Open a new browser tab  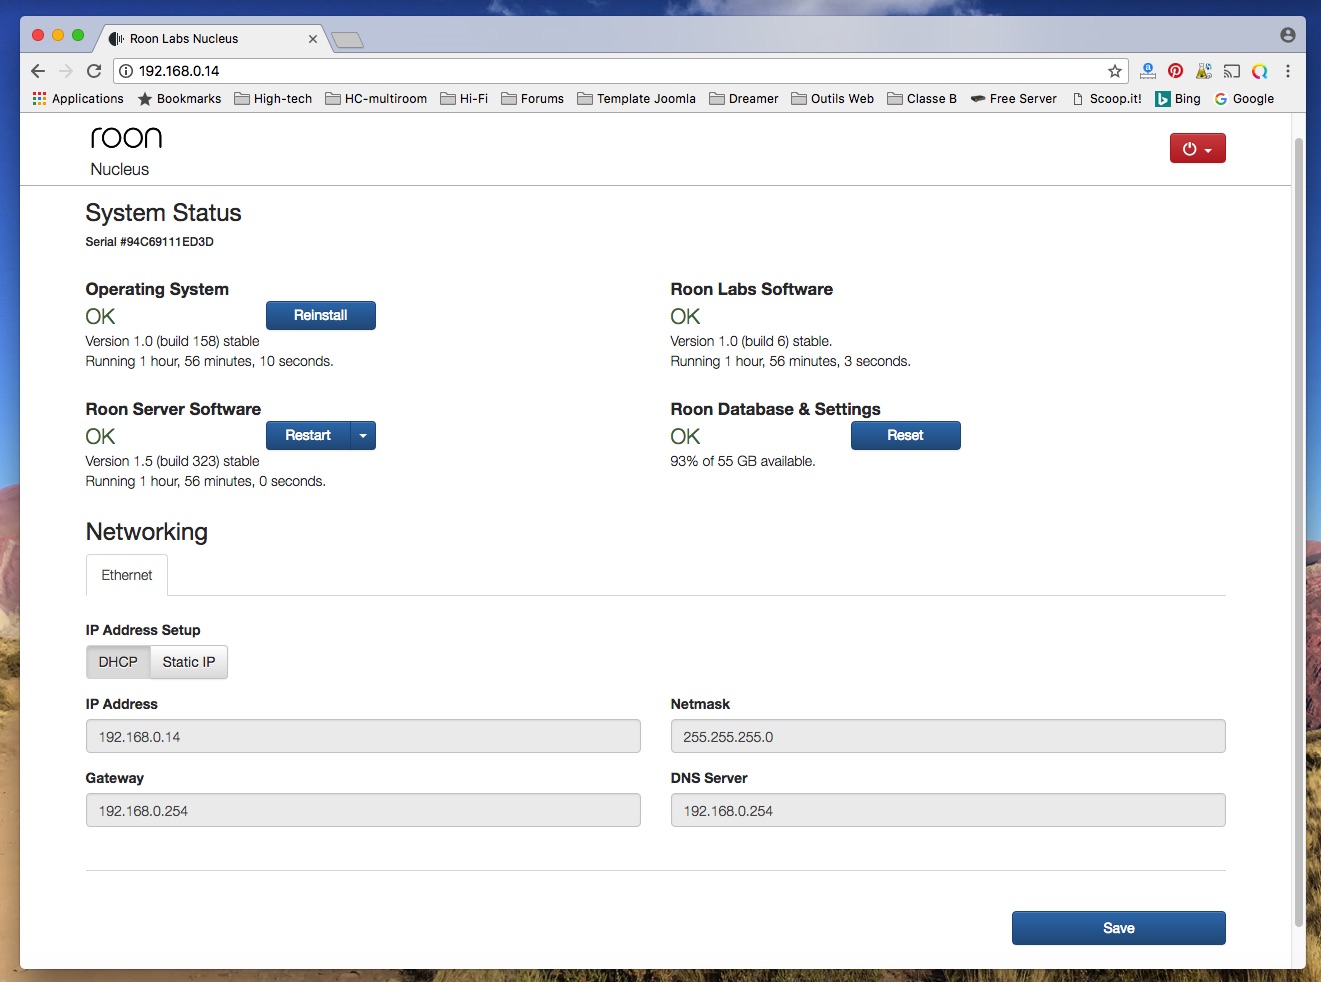pyautogui.click(x=347, y=40)
